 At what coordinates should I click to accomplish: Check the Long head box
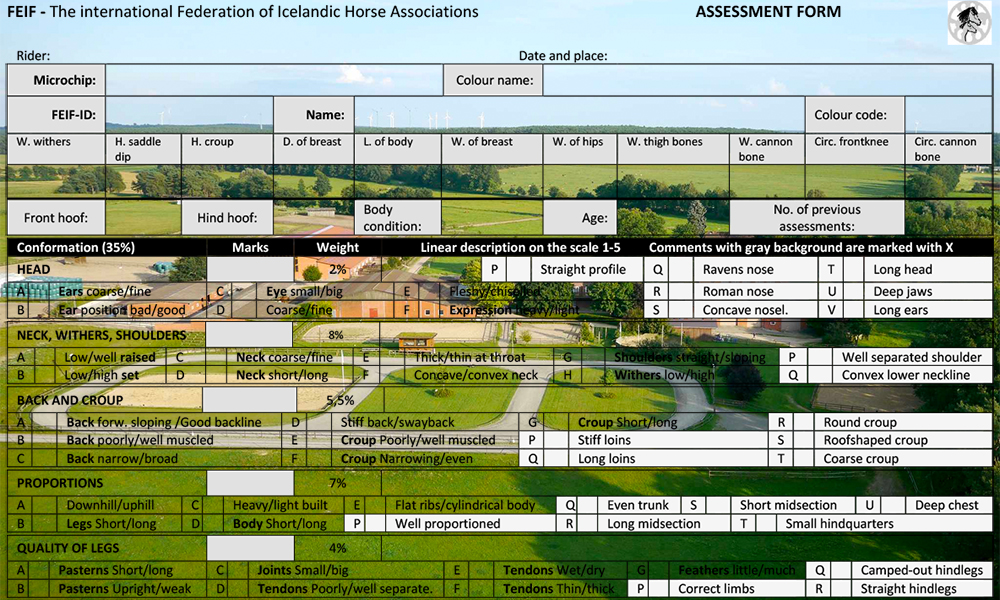click(x=854, y=270)
